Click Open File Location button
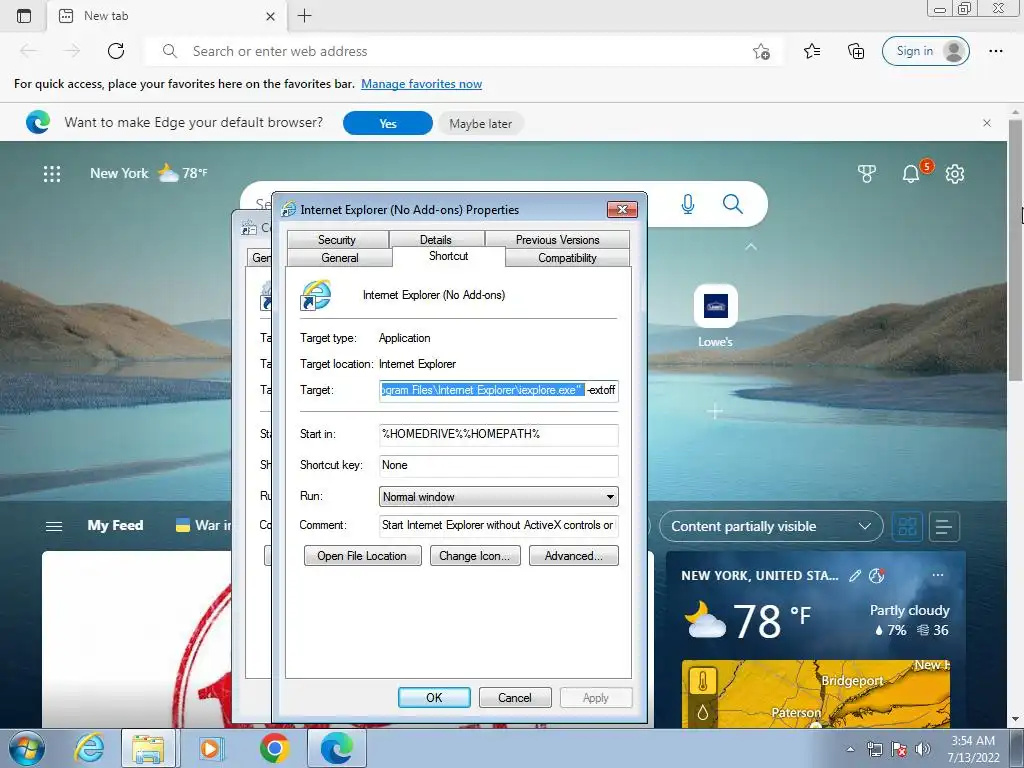 click(362, 556)
